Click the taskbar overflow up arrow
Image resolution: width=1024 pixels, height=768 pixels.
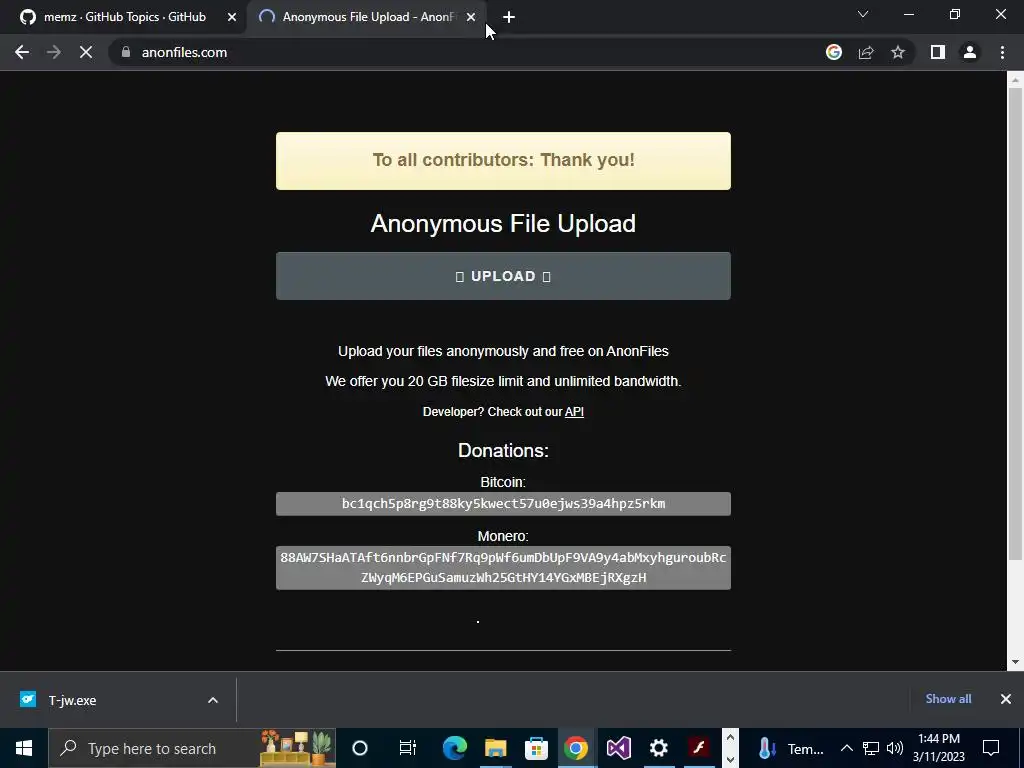click(730, 737)
